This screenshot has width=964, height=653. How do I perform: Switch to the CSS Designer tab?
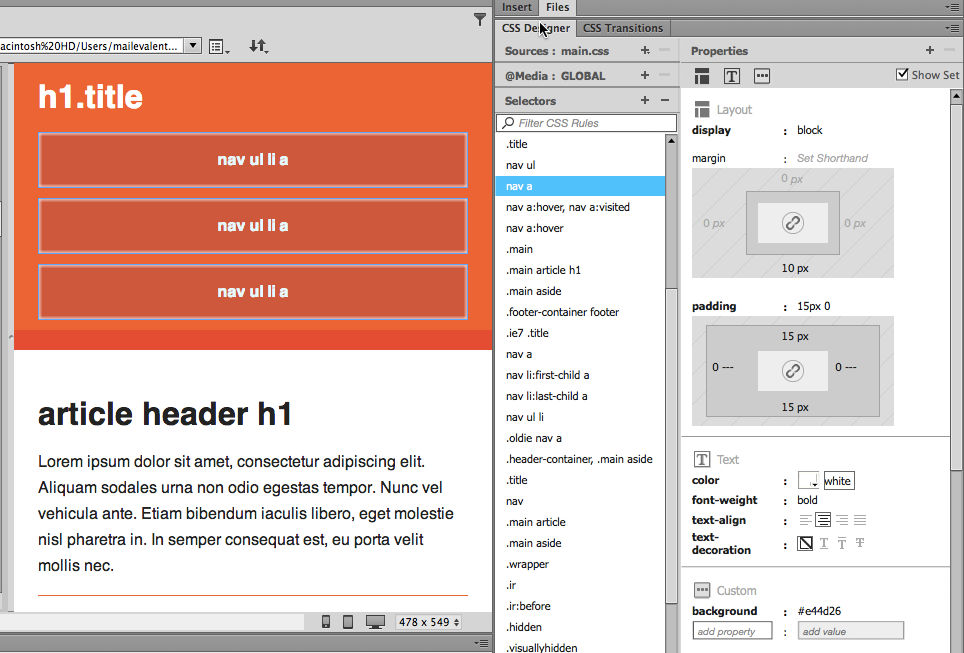(535, 28)
